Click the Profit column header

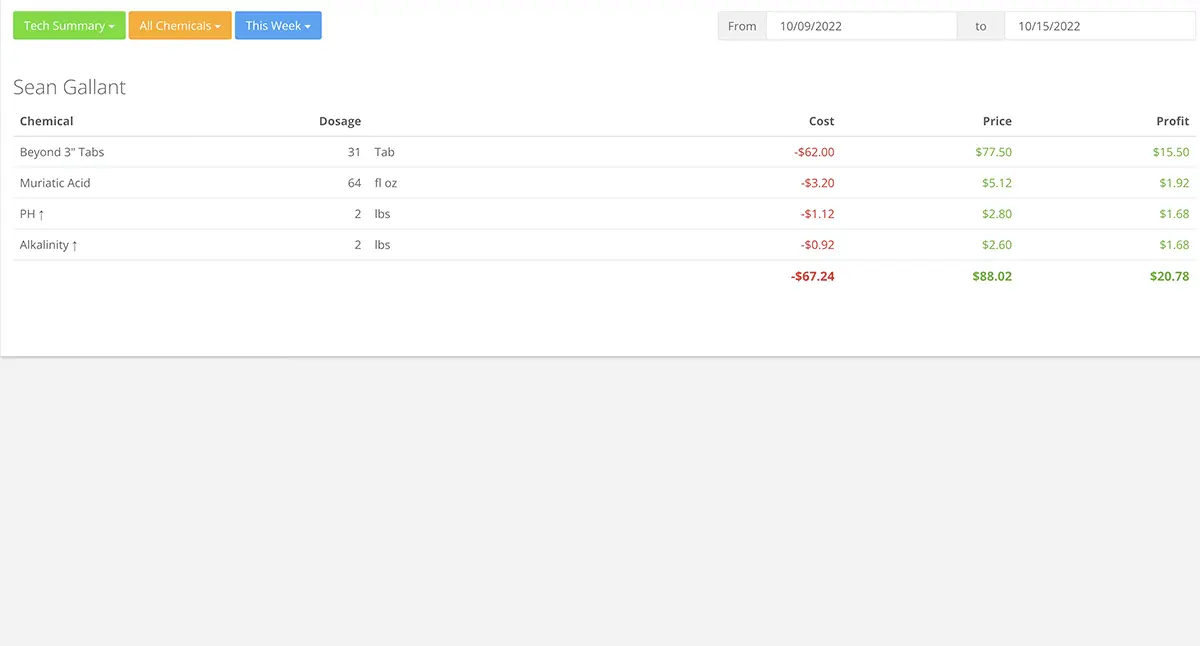tap(1173, 121)
